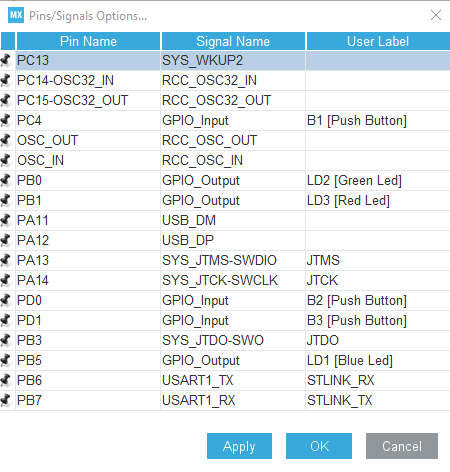
Task: Select the PB0 pin name cell
Action: [x=88, y=180]
